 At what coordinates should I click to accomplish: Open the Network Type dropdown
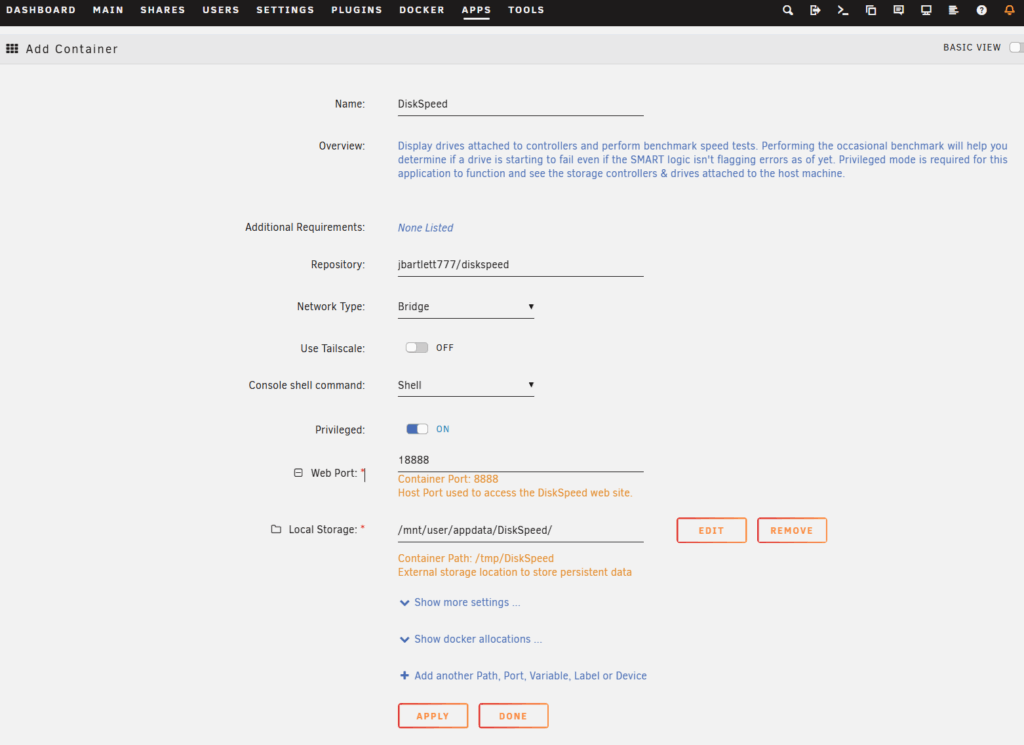pyautogui.click(x=466, y=306)
